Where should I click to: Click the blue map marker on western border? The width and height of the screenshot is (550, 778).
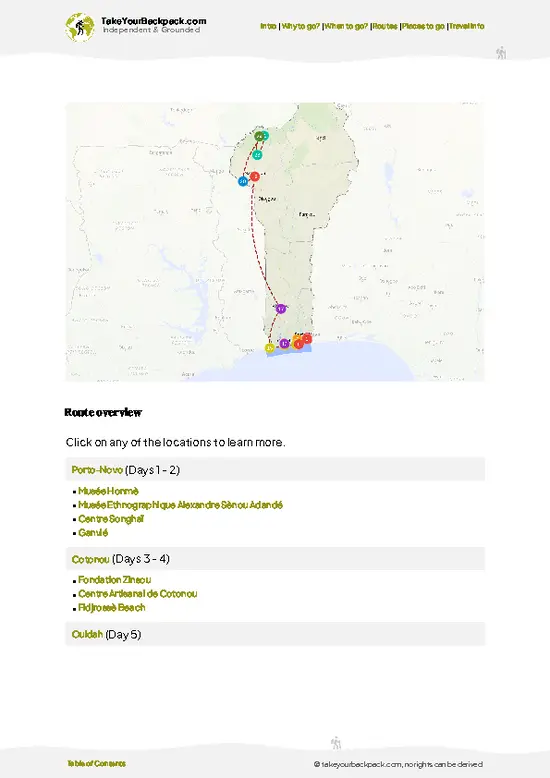tap(243, 182)
